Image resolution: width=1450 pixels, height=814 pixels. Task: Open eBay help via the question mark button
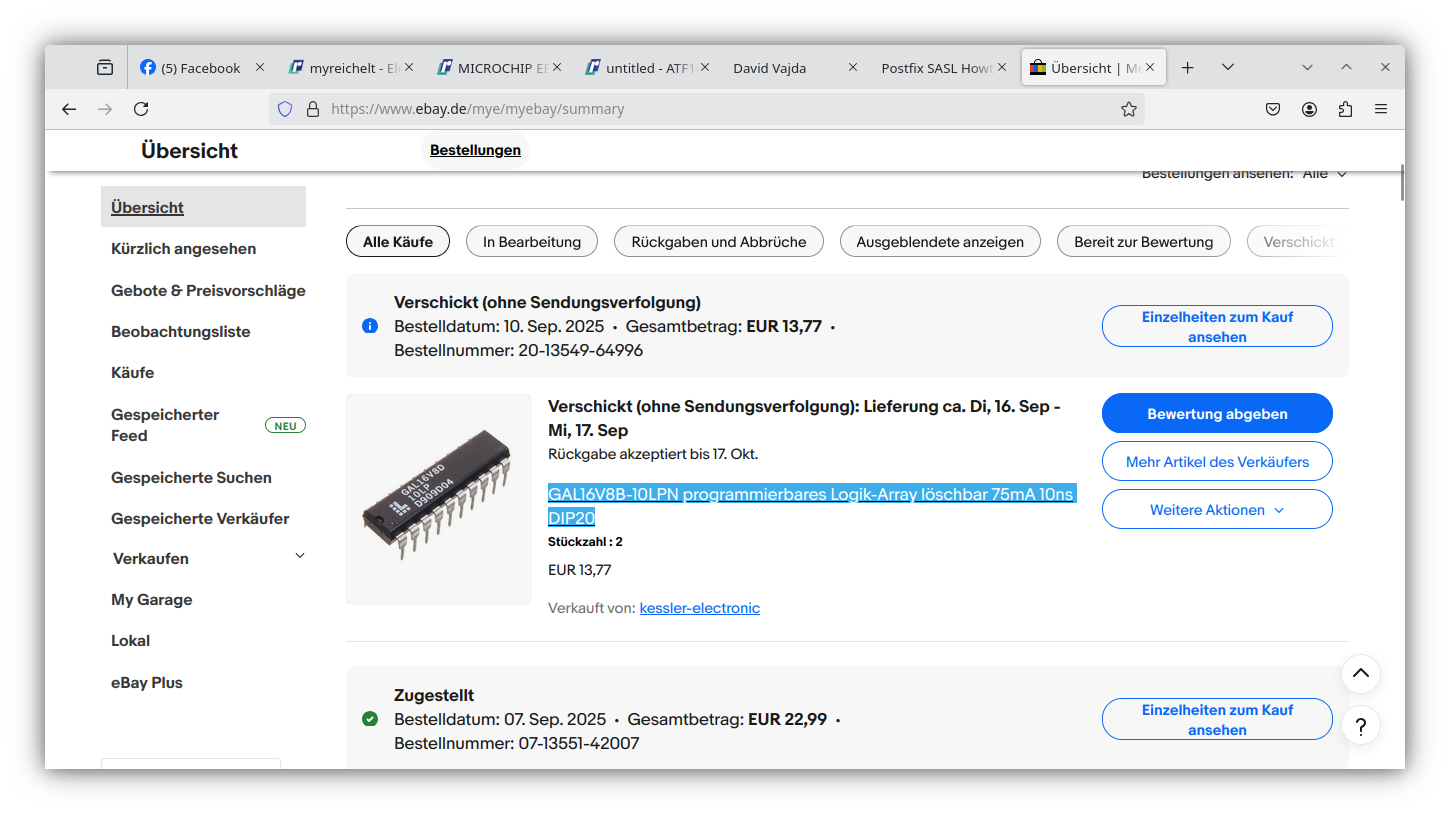click(1360, 725)
